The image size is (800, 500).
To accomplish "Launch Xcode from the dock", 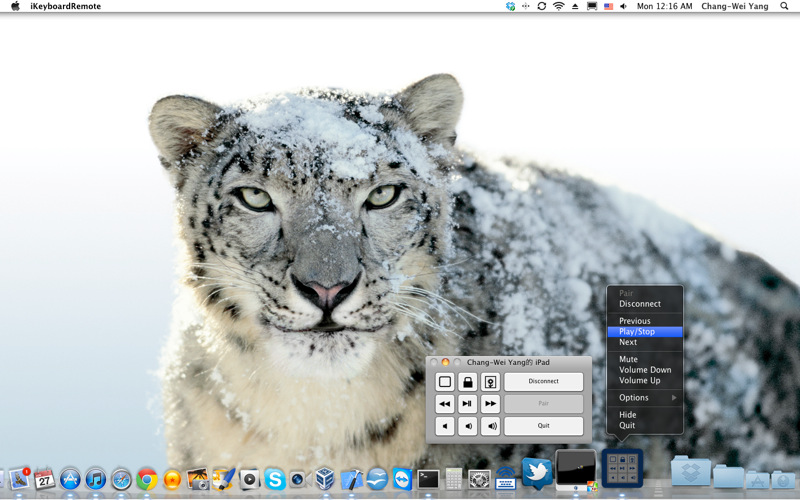I will (x=351, y=479).
